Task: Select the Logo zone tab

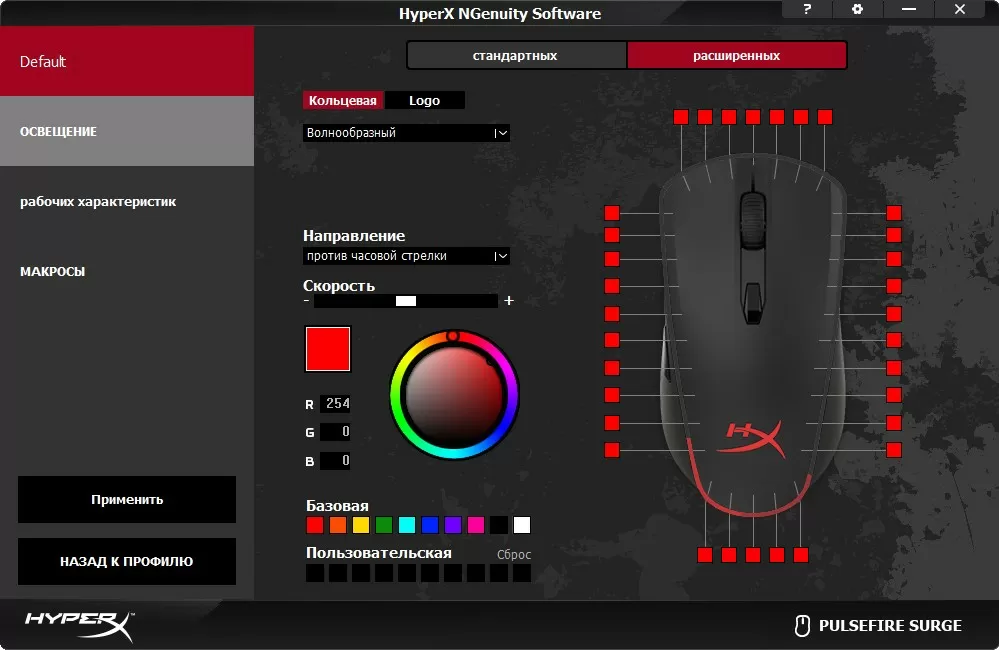Action: [x=424, y=100]
